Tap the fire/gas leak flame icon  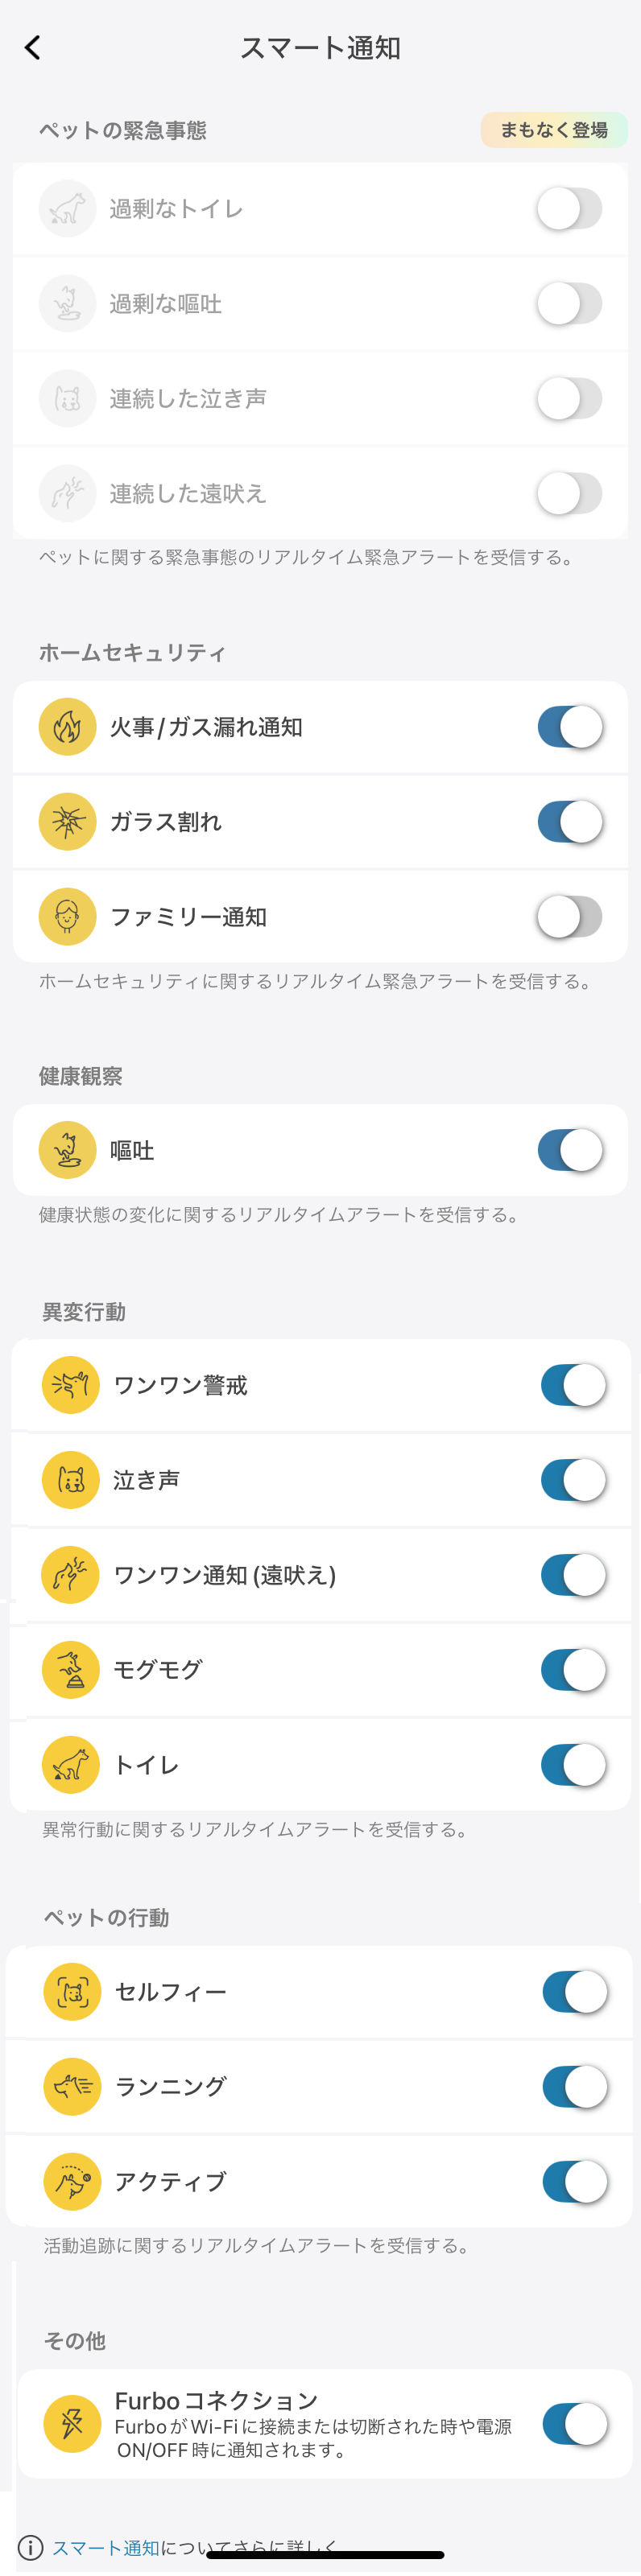click(x=67, y=726)
